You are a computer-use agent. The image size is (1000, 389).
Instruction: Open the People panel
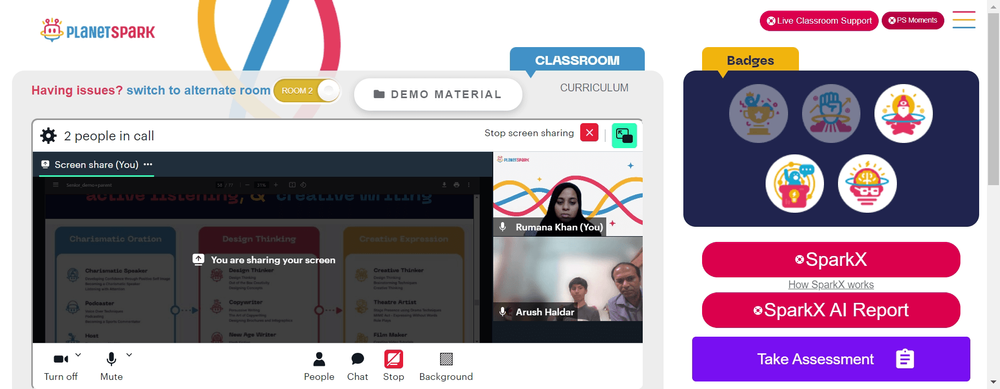[319, 367]
